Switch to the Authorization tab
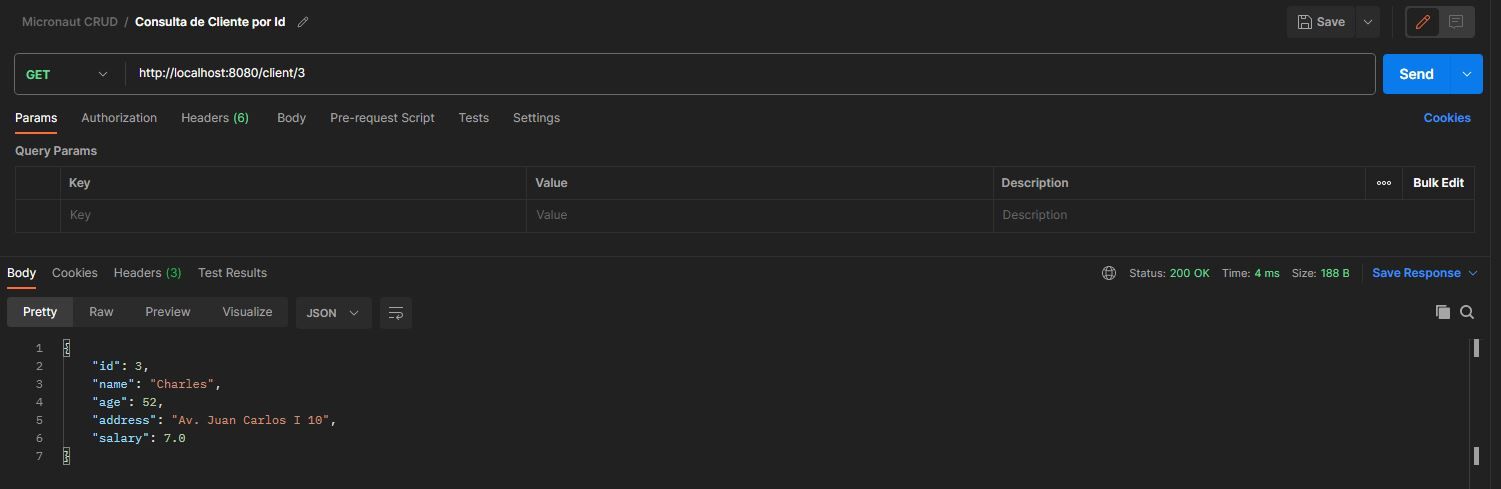Screen dimensions: 1501x489 [119, 118]
